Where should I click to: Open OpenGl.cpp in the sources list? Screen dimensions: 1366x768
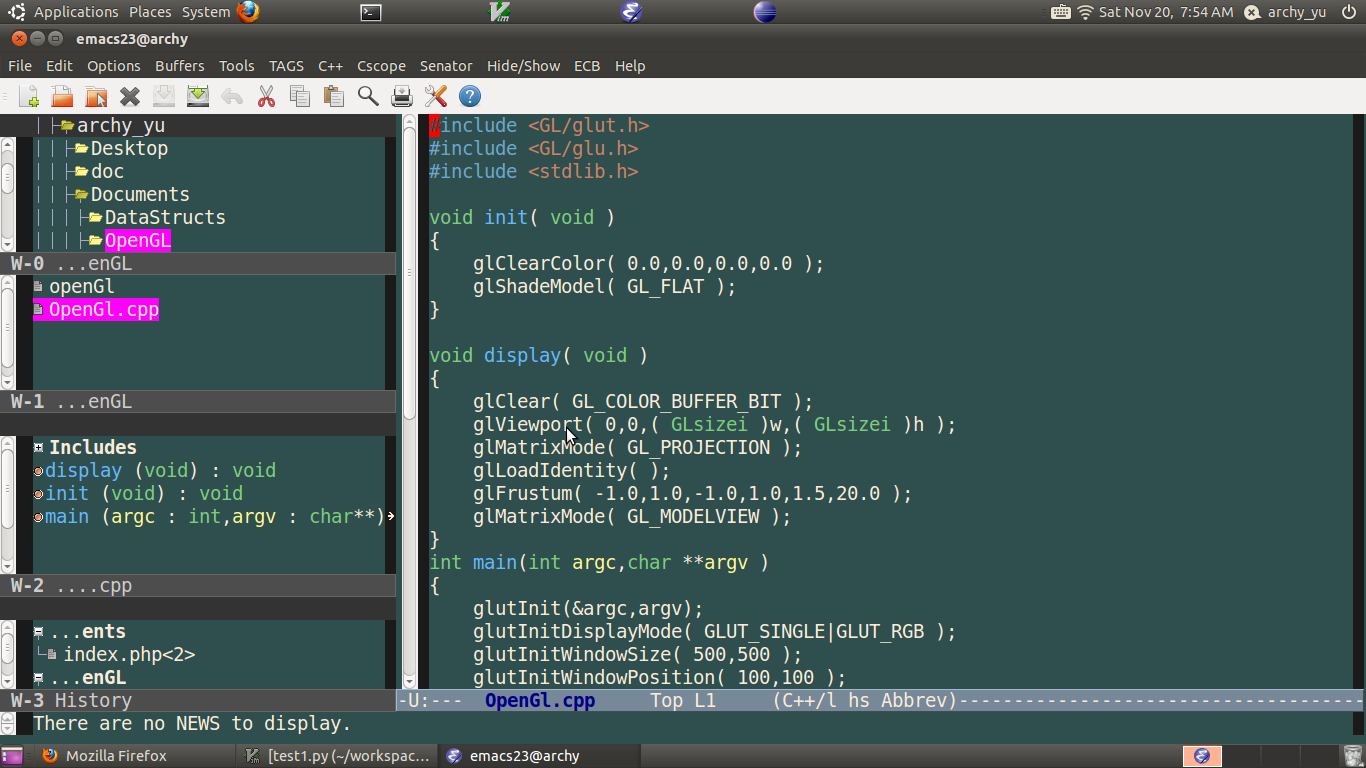[104, 310]
